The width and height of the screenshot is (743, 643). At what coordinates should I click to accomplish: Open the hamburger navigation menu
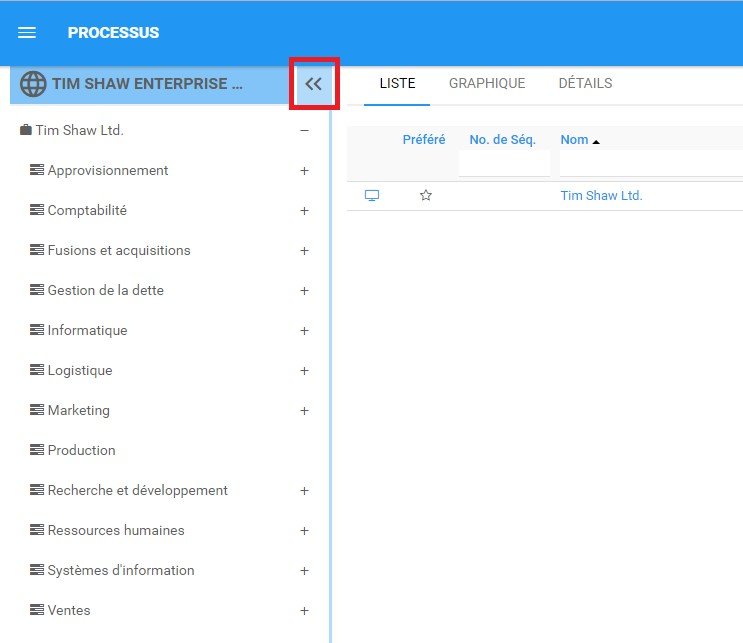coord(27,32)
